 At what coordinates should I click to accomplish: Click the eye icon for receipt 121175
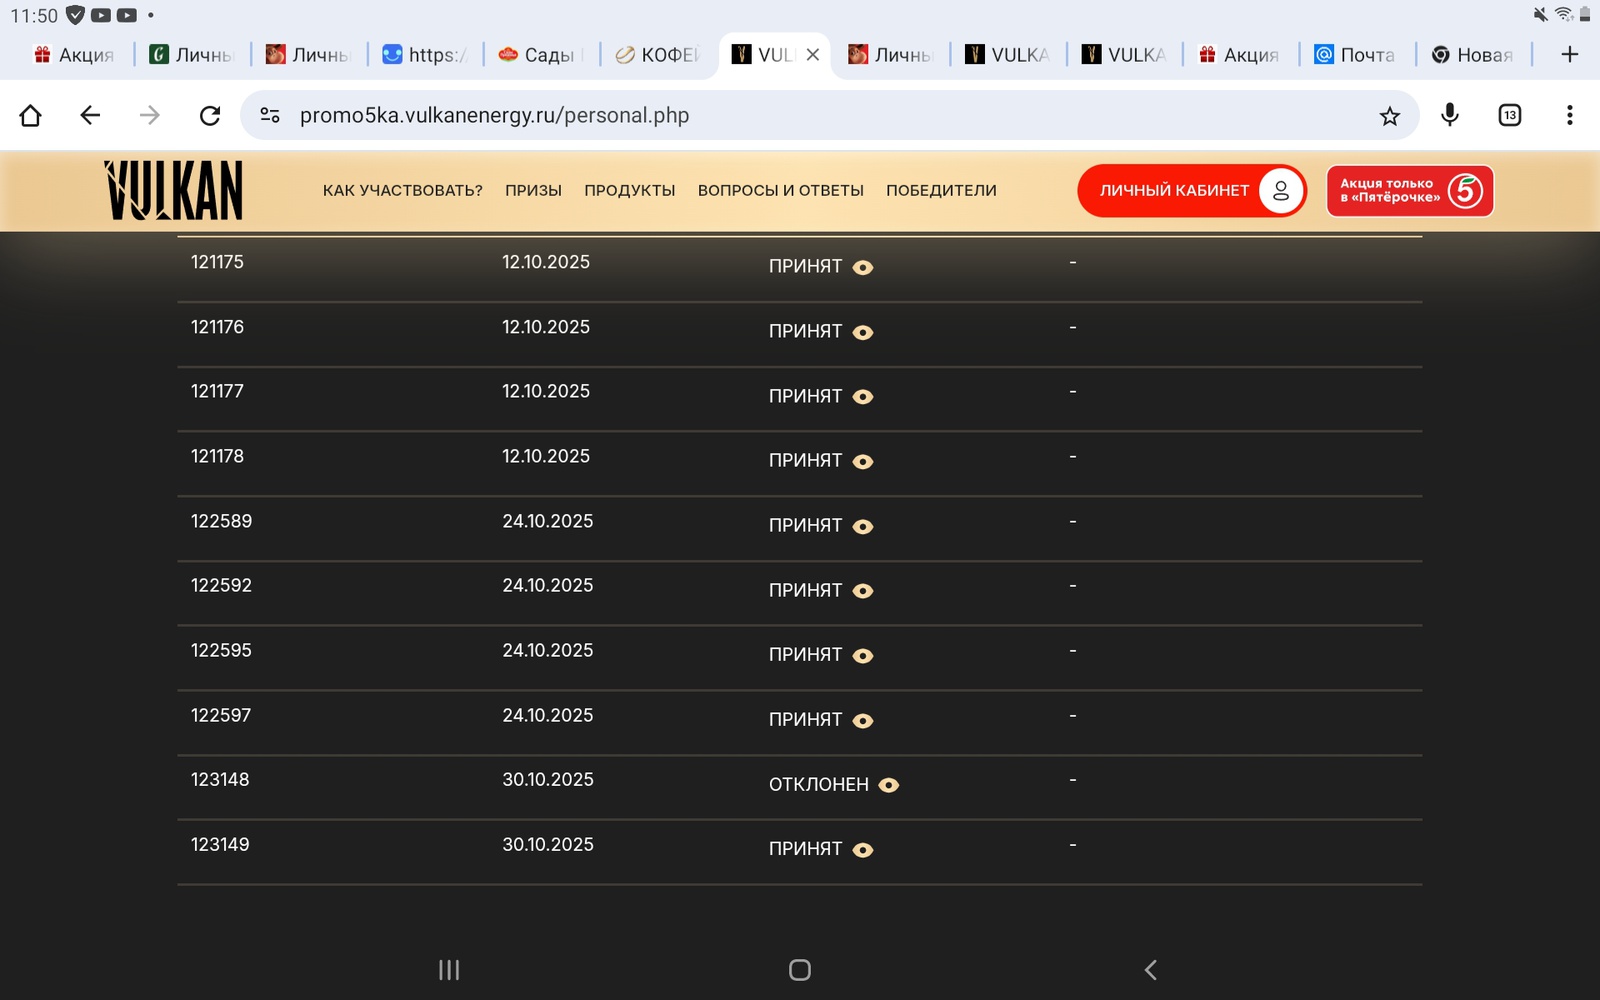pyautogui.click(x=863, y=267)
